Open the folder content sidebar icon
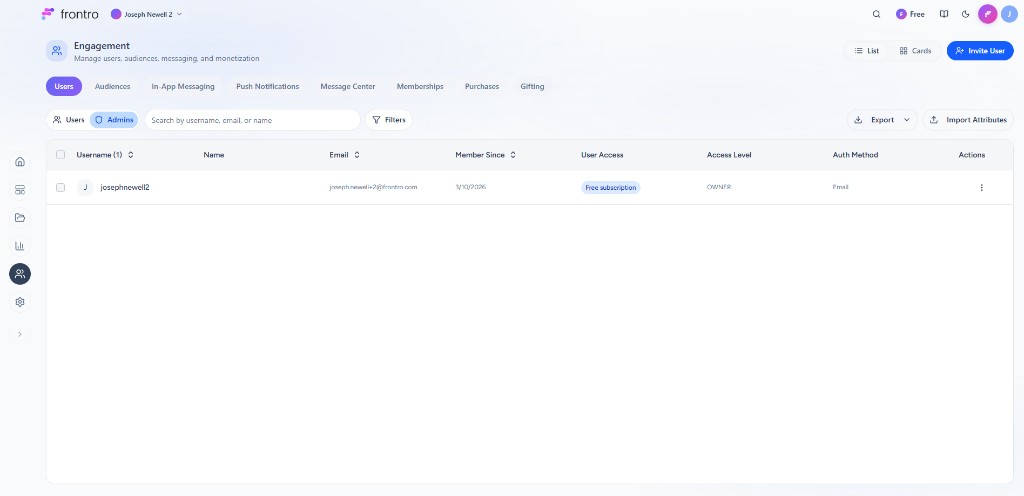Viewport: 1024px width, 496px height. 20,218
